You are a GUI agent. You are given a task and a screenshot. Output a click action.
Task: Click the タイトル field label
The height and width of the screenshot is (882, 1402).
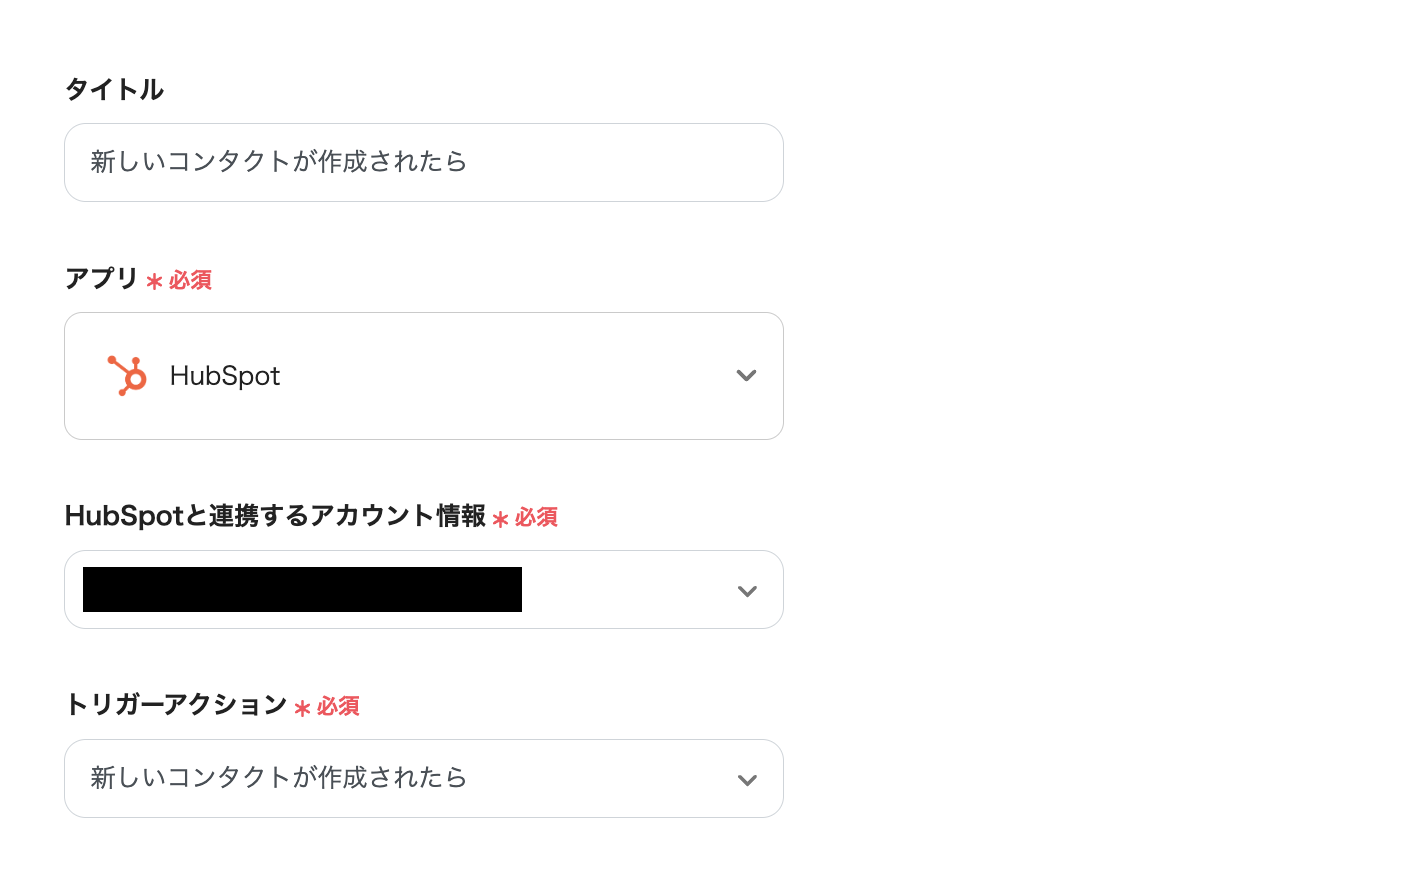[114, 90]
